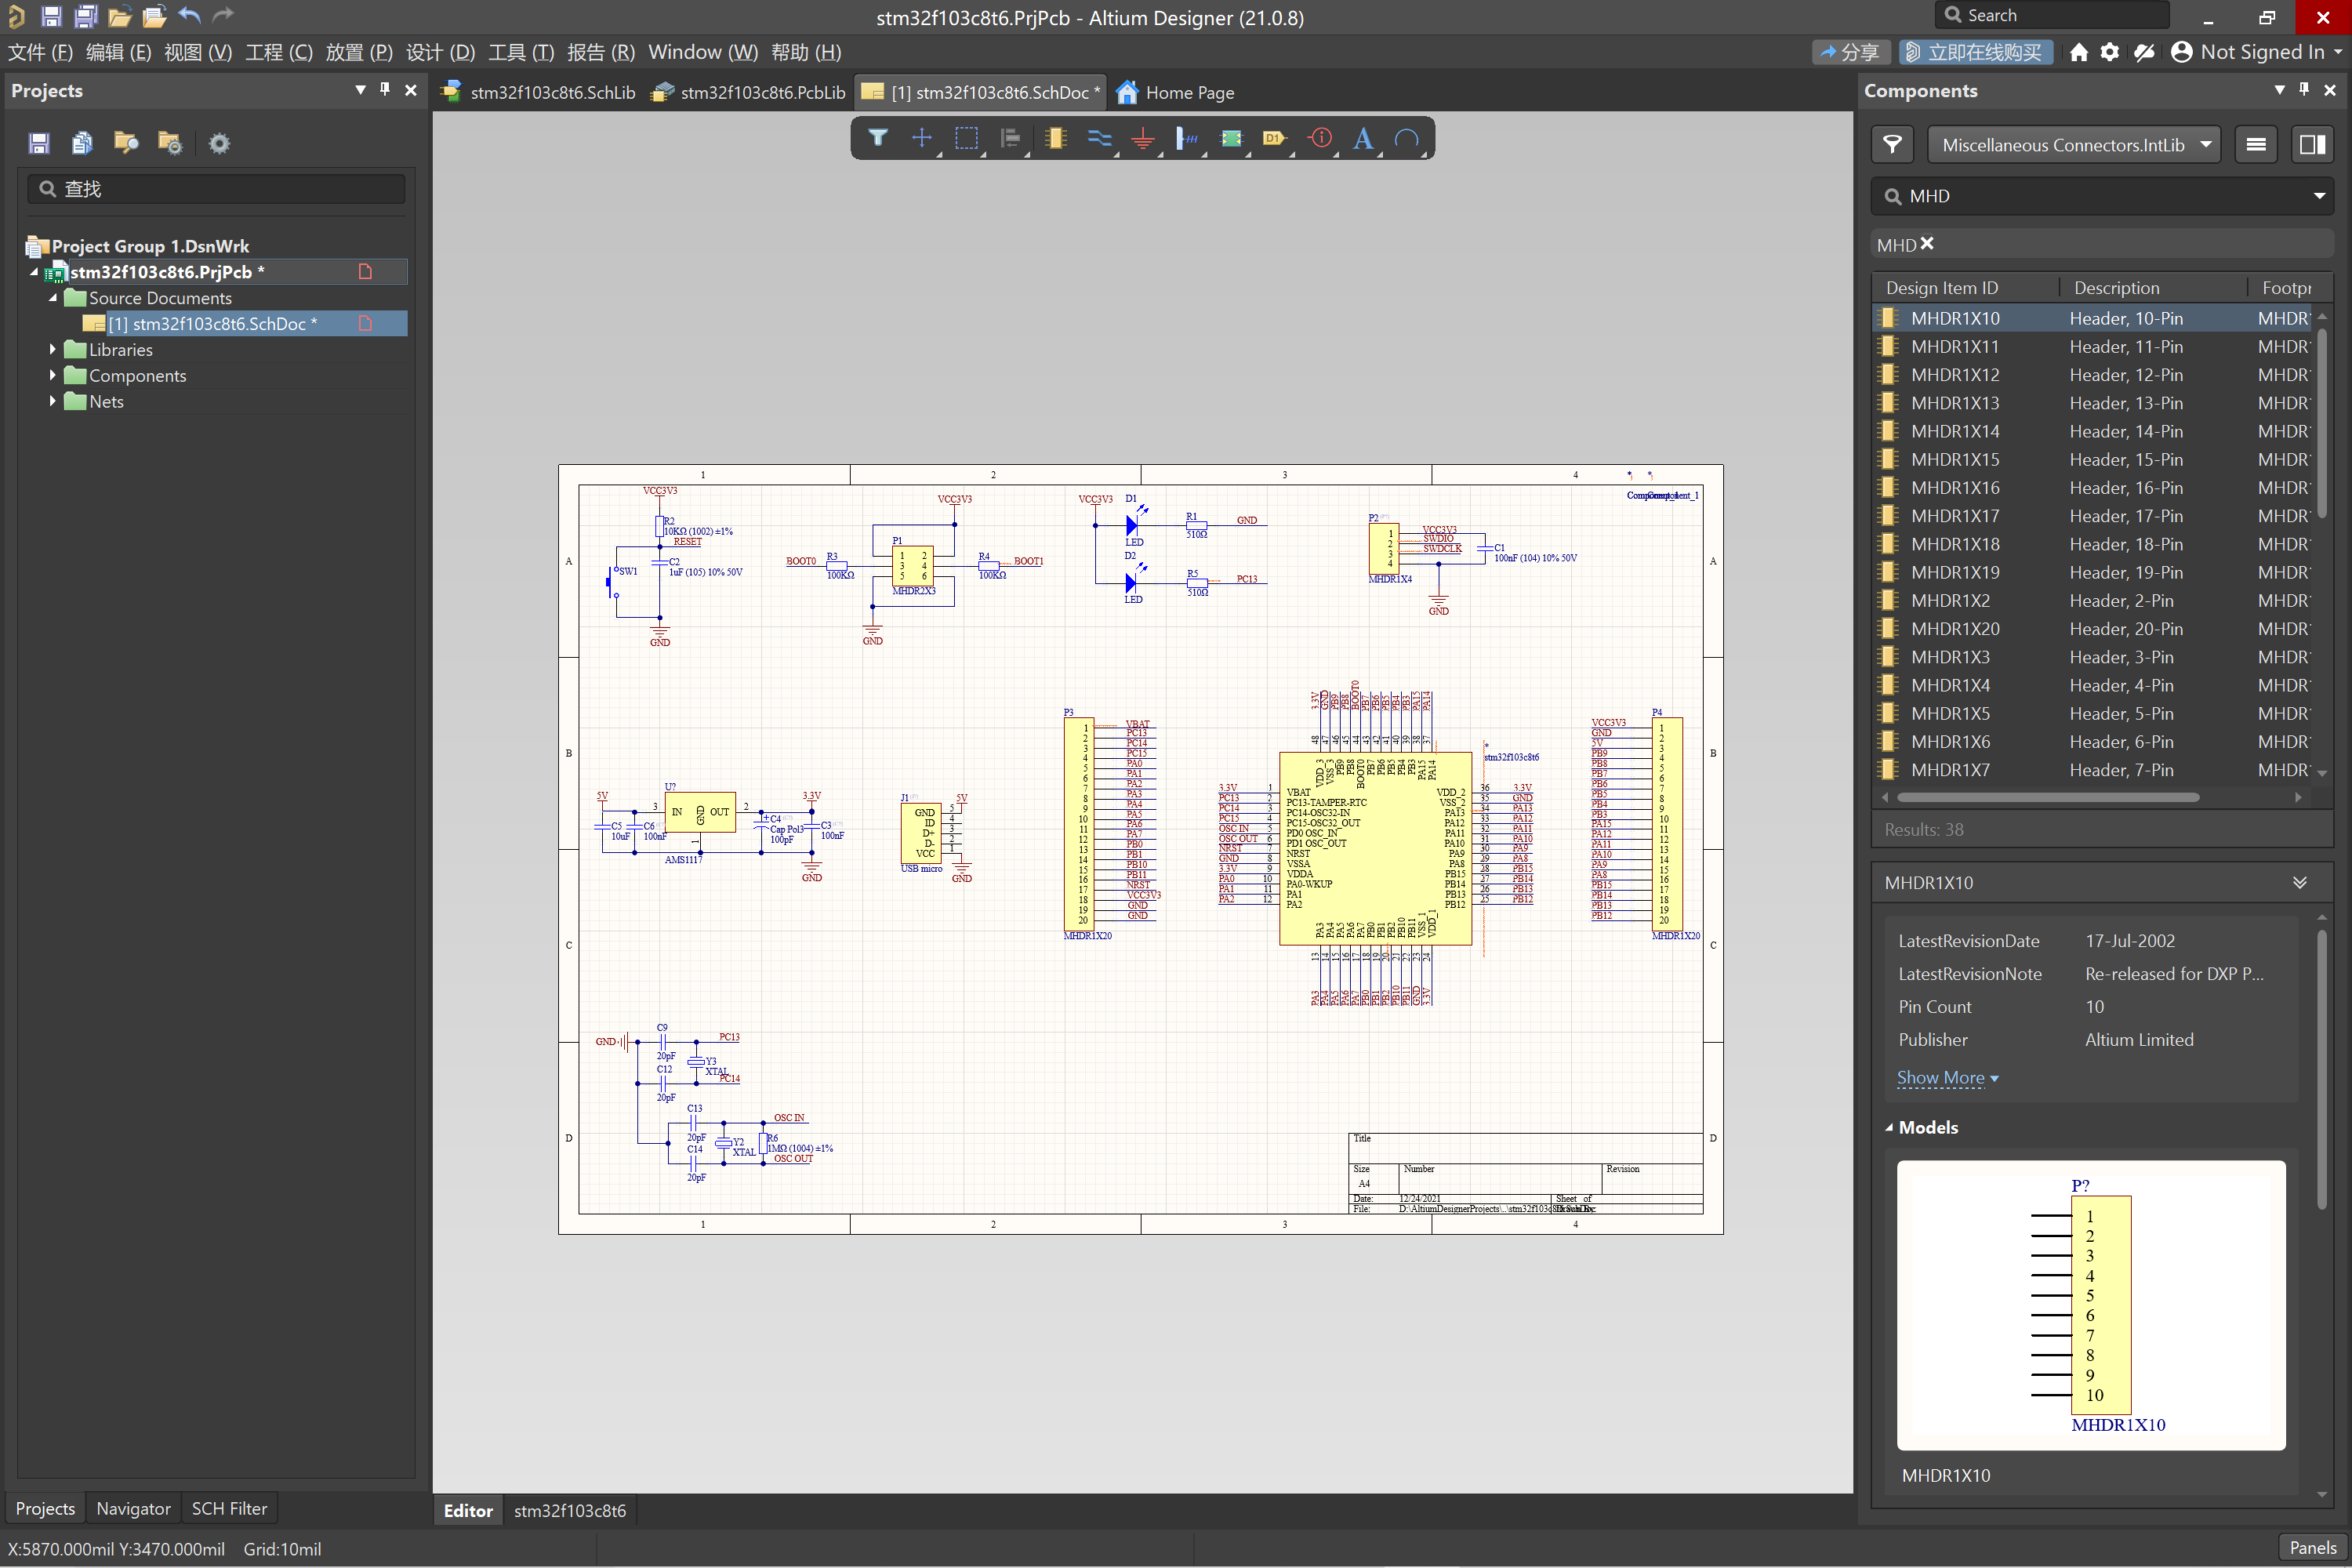
Task: Open the Miscellaneous Connectors.IntLib library dropdown
Action: coord(2074,144)
